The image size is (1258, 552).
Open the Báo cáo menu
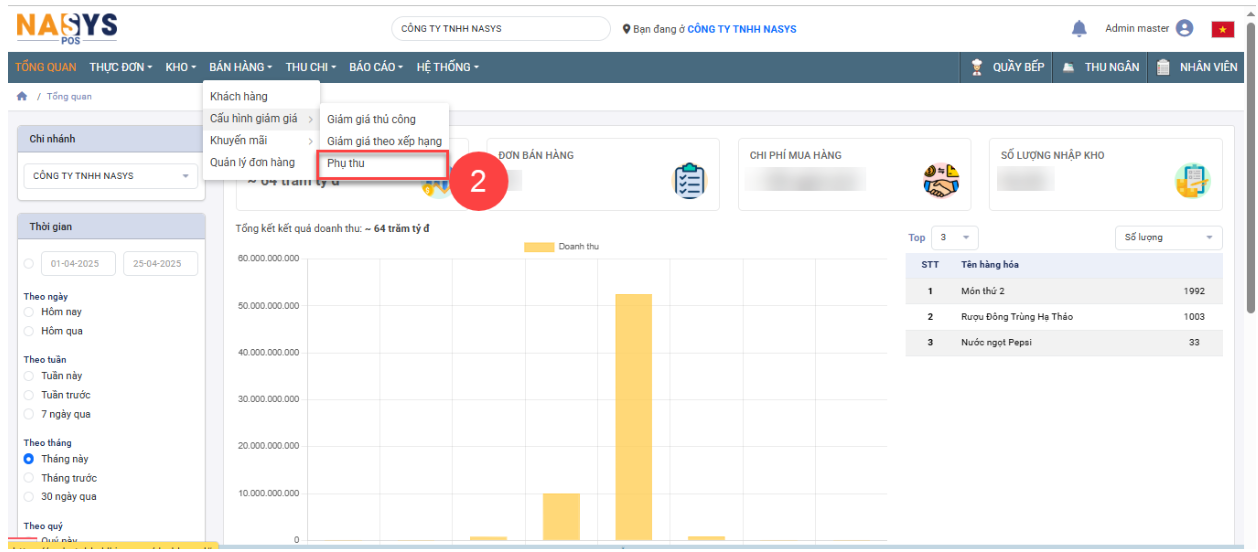(x=375, y=67)
